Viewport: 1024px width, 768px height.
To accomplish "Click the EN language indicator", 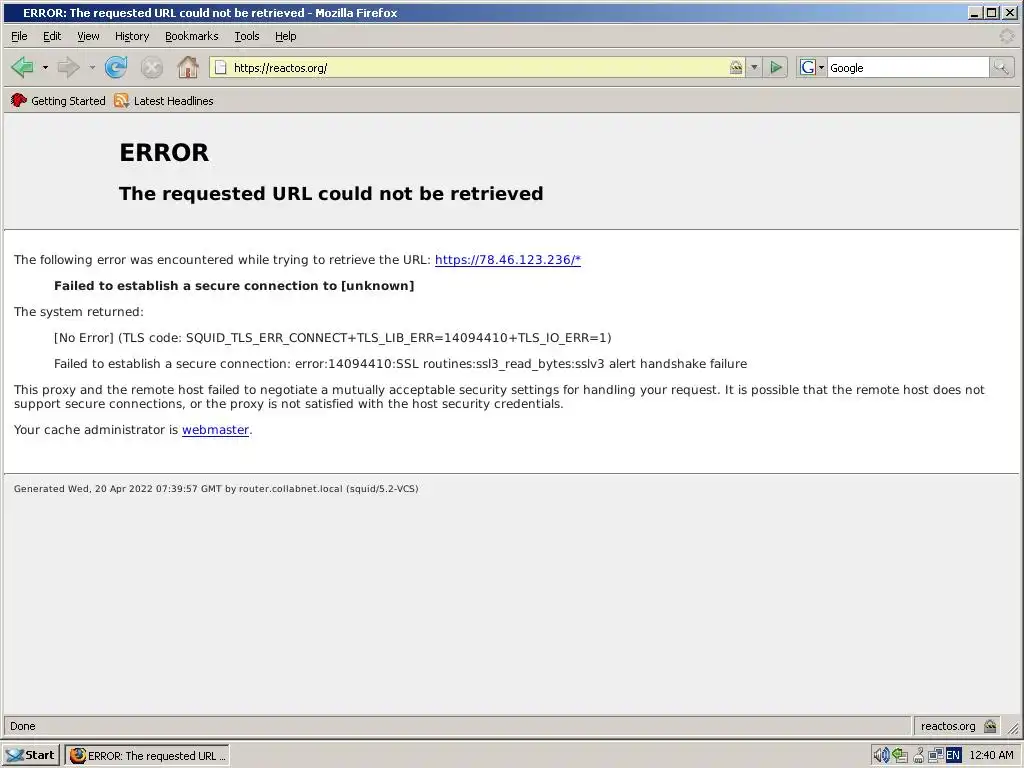I will pos(953,756).
